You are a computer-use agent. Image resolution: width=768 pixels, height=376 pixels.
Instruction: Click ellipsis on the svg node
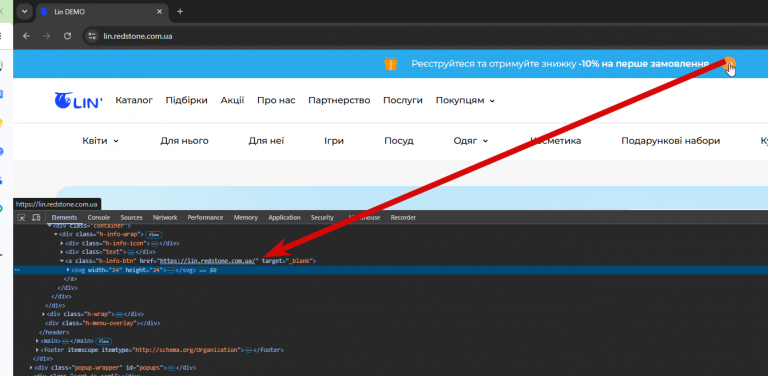(x=171, y=270)
